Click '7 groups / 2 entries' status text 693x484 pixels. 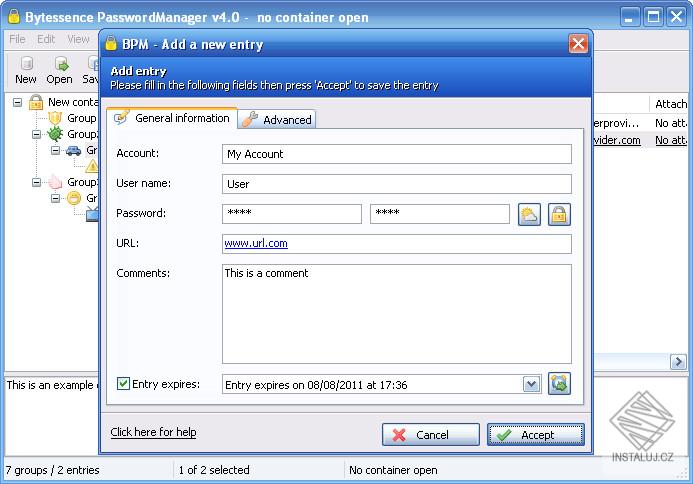pos(53,470)
